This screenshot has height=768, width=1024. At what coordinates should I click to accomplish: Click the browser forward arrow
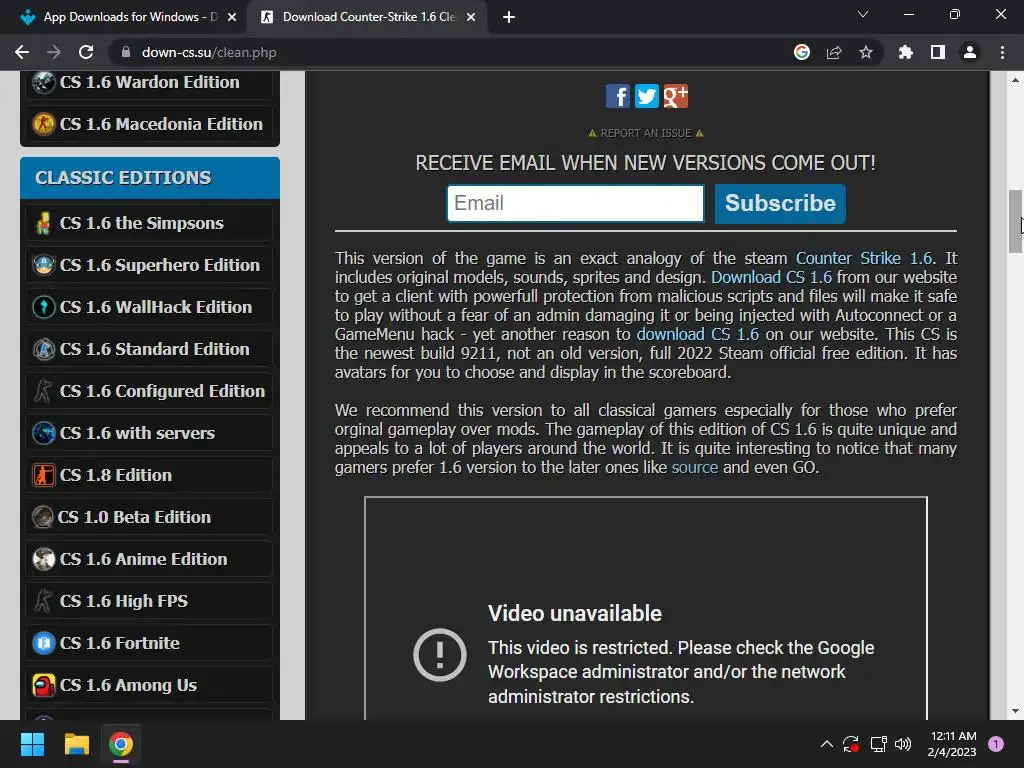54,52
